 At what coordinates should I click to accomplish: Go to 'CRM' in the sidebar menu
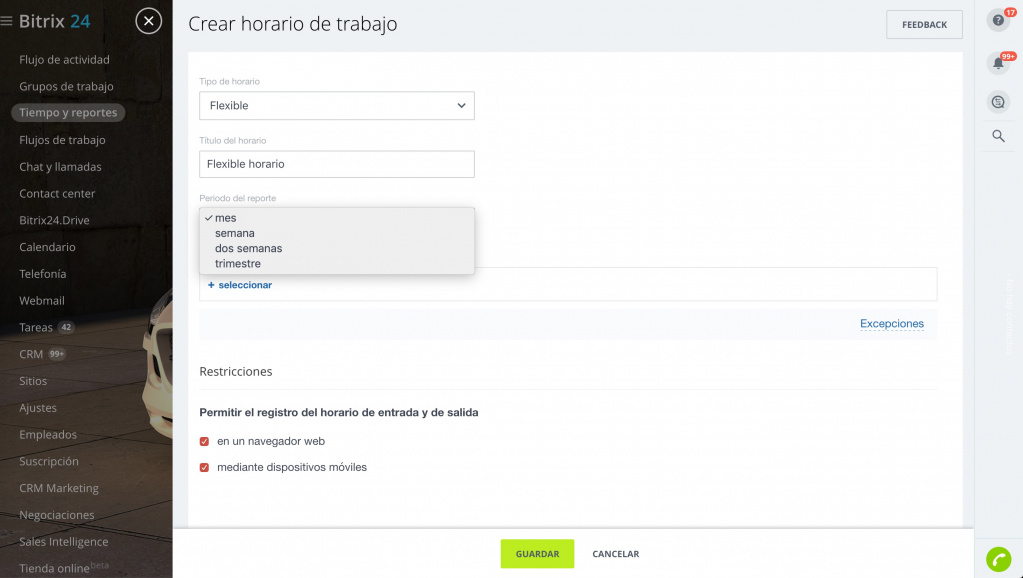[x=31, y=354]
